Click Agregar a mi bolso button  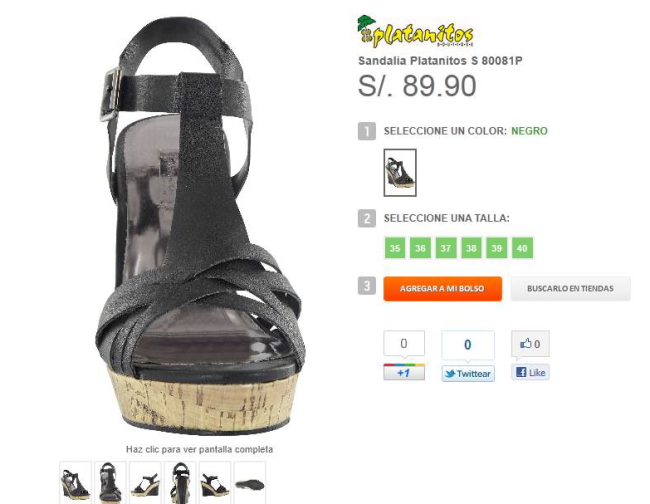443,288
